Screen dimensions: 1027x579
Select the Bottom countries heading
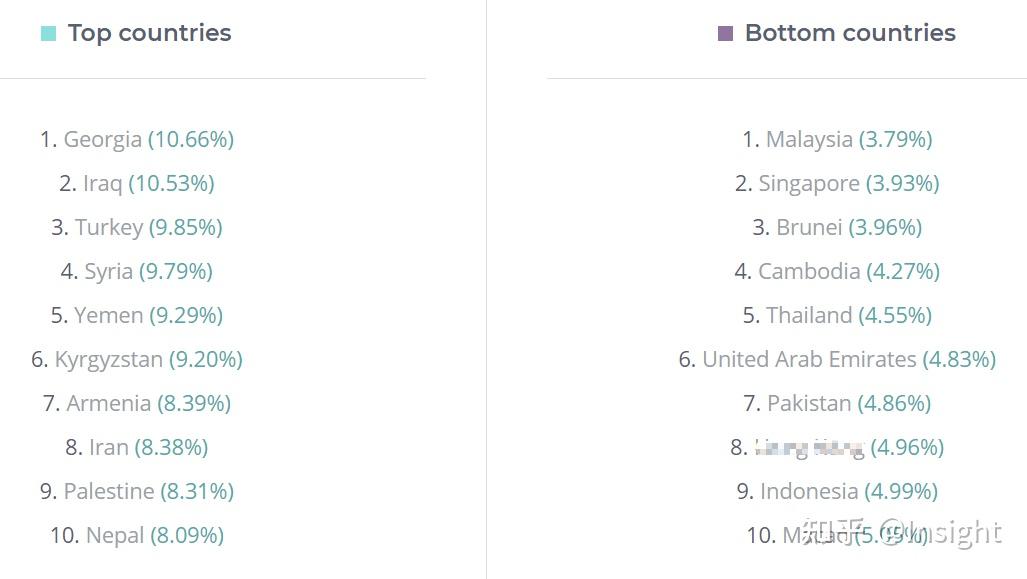click(850, 33)
